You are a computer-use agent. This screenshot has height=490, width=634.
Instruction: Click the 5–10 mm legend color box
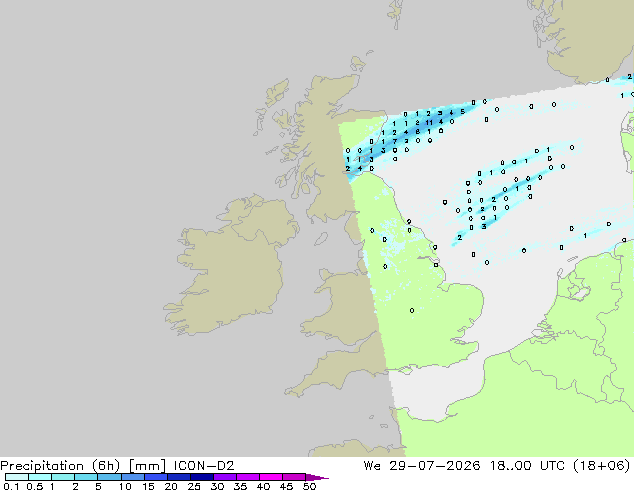(x=109, y=477)
